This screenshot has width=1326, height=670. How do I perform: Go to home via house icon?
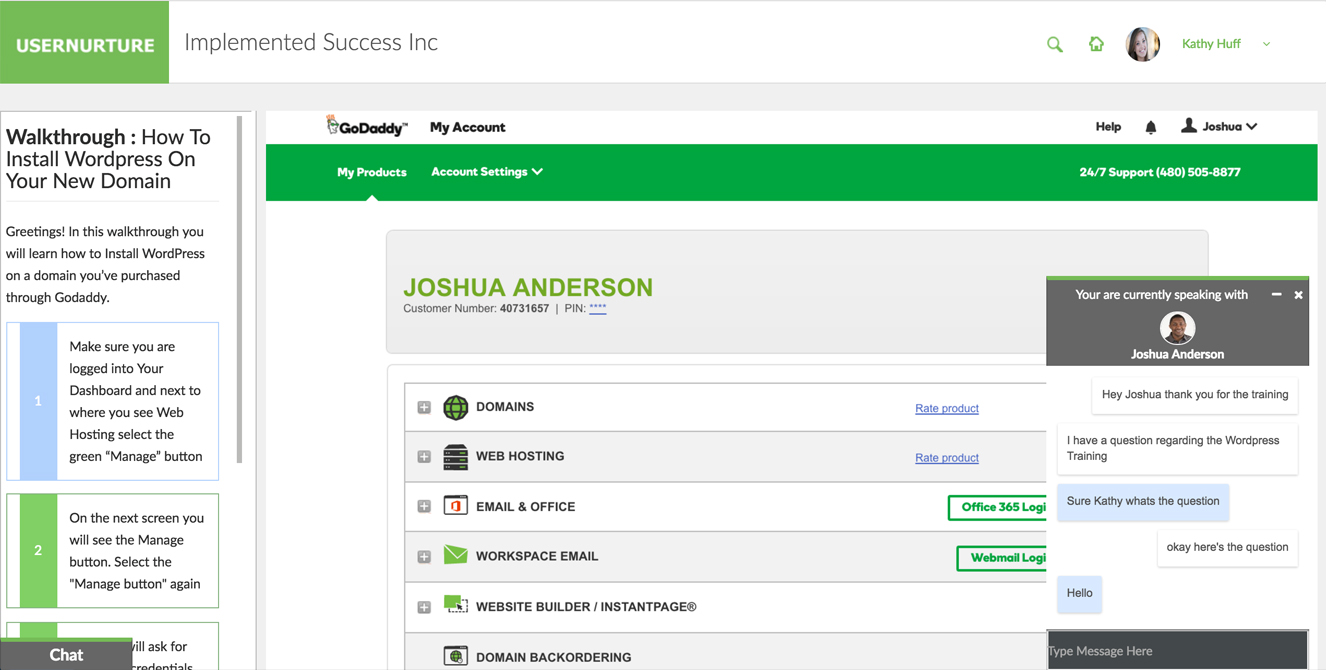click(x=1096, y=44)
